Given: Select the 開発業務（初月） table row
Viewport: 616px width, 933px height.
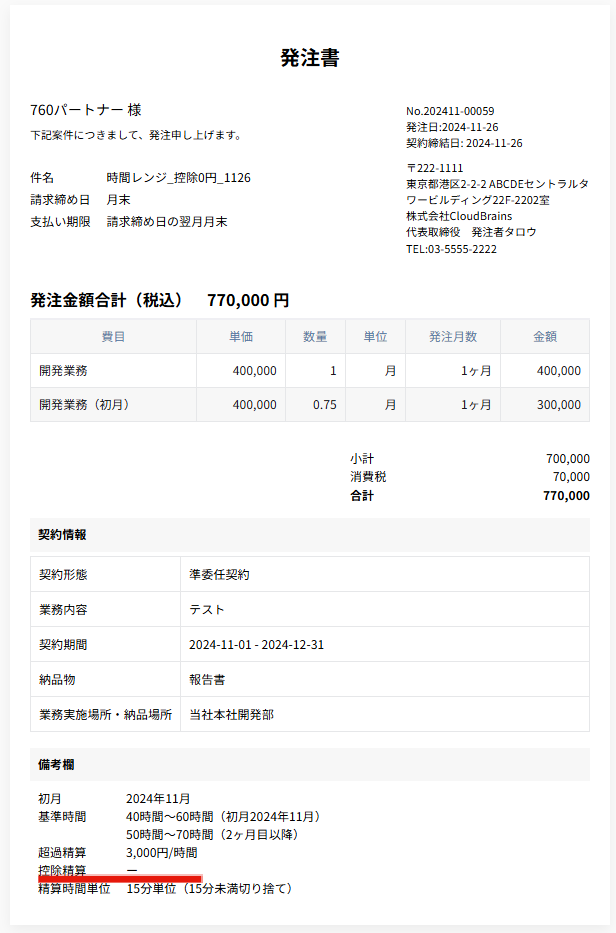Looking at the screenshot, I should pyautogui.click(x=309, y=405).
